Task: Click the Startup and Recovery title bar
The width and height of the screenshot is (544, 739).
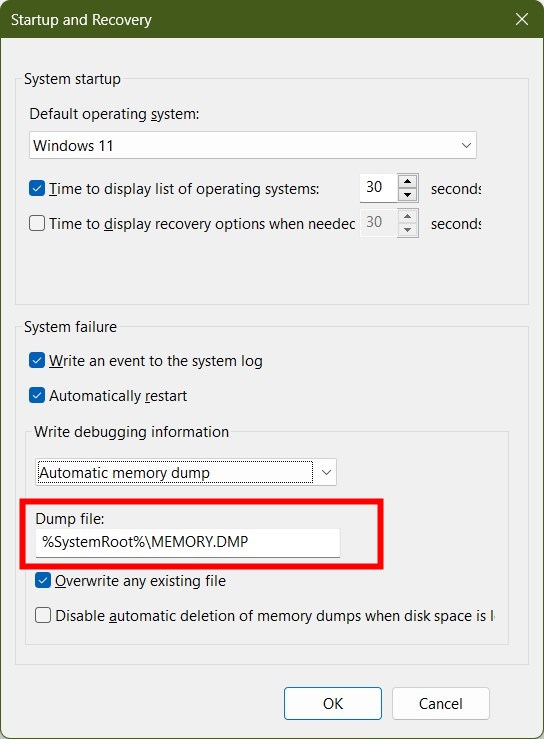Action: [x=255, y=19]
